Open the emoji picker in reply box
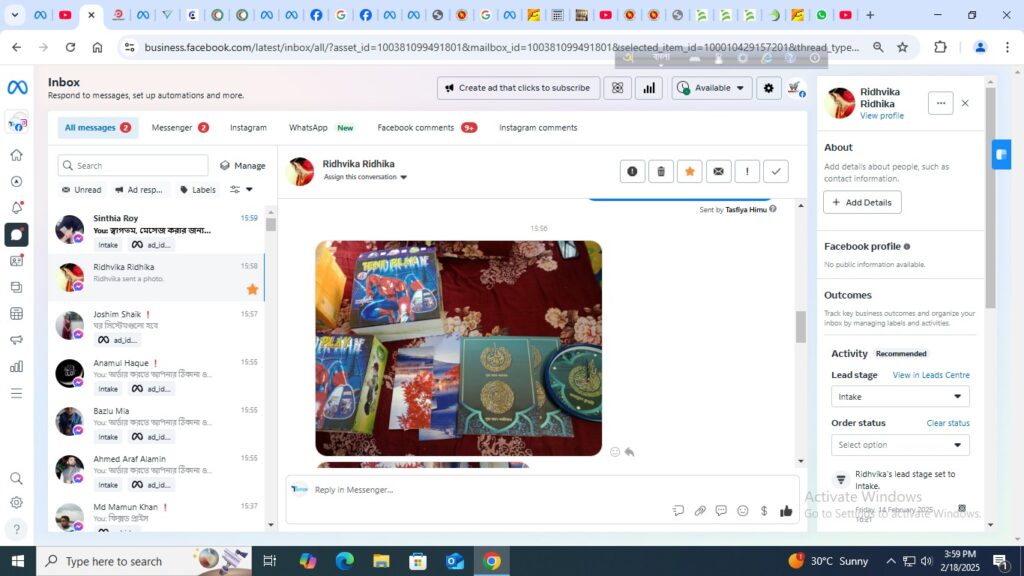This screenshot has width=1024, height=576. (x=743, y=511)
